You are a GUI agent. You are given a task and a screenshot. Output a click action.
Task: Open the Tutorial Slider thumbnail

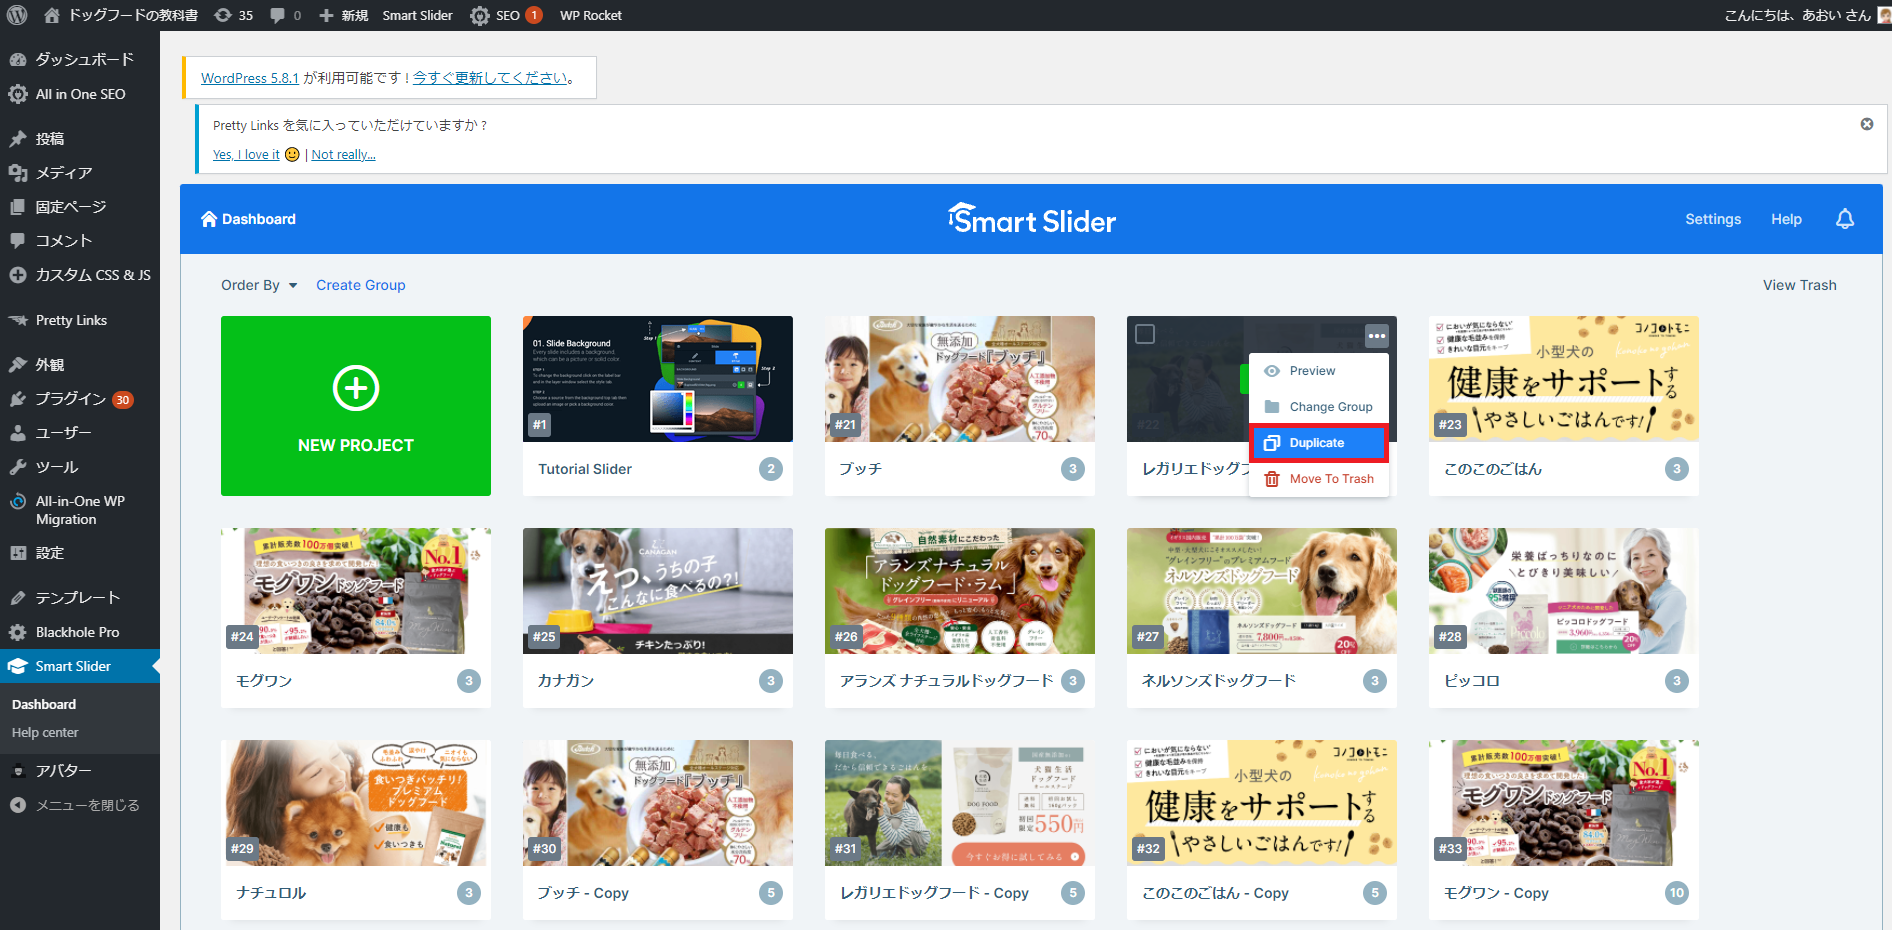click(657, 379)
